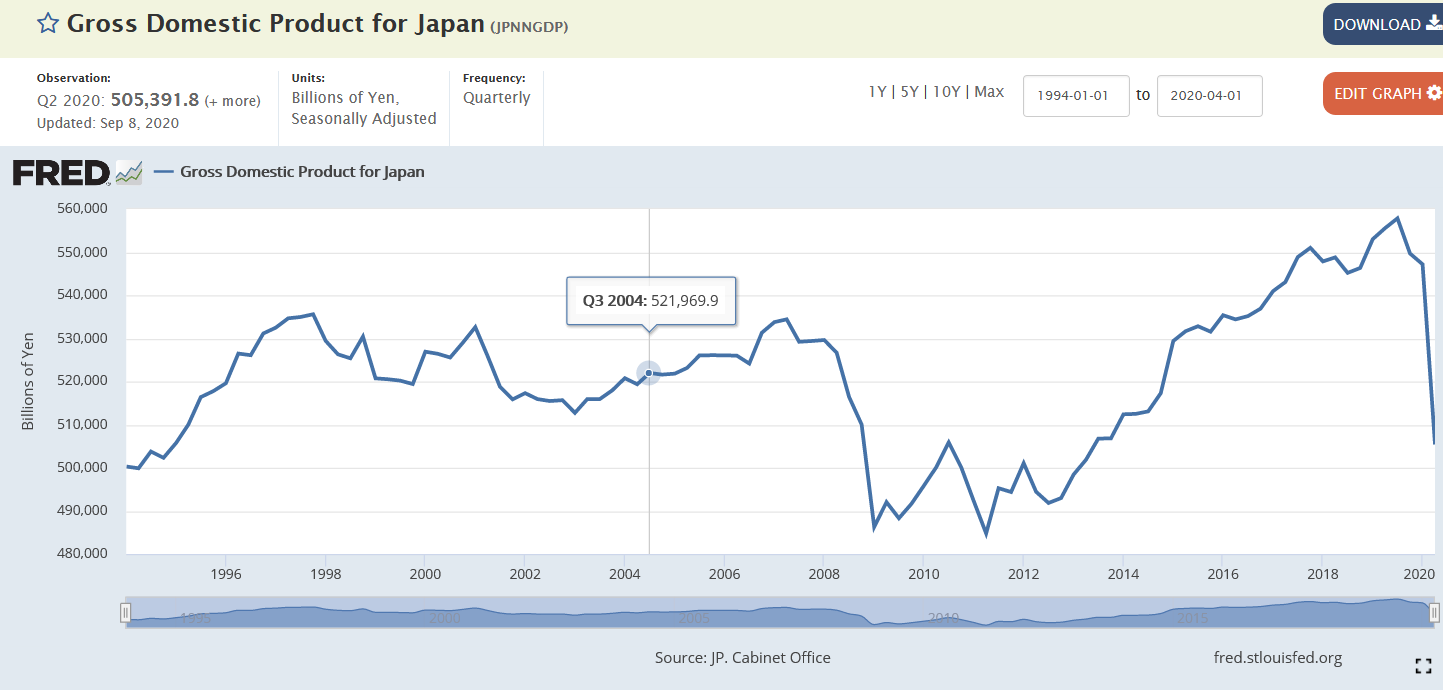The width and height of the screenshot is (1443, 690).
Task: Click the favorite star icon beside title
Action: tap(48, 23)
